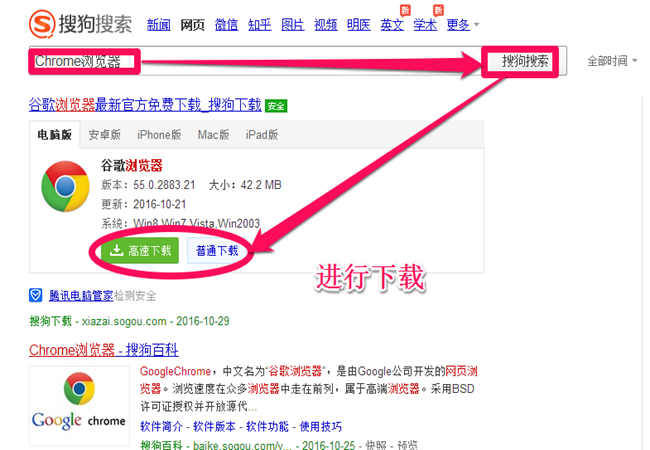650x450 pixels.
Task: Open the 图片 search category
Action: [x=293, y=25]
